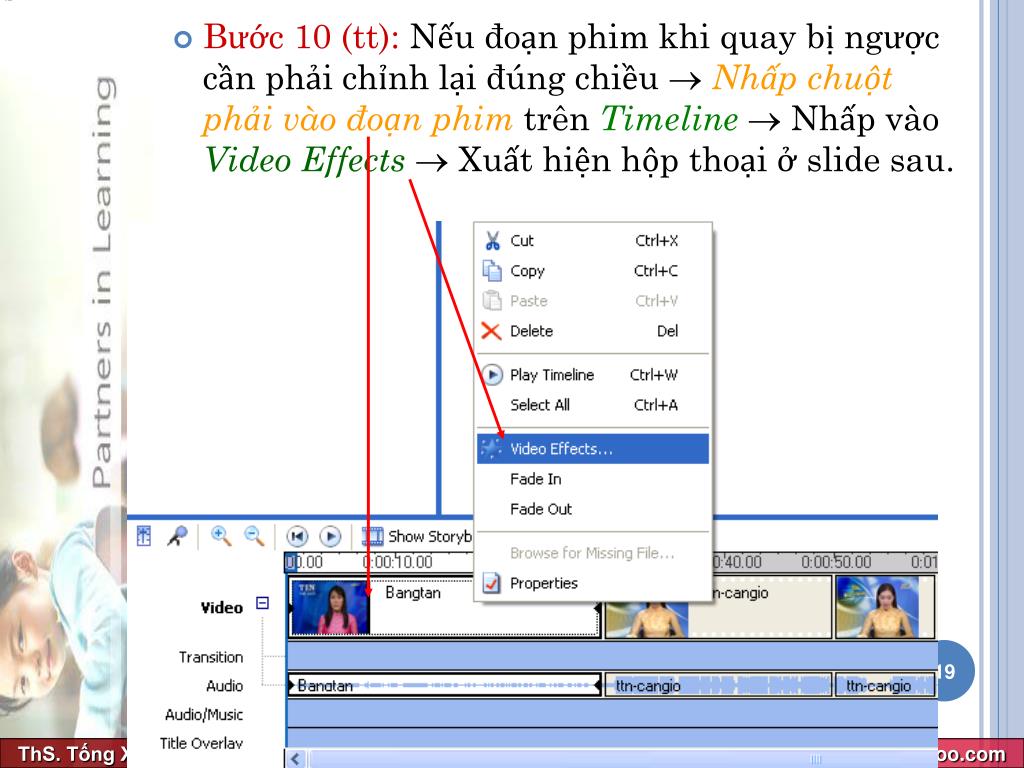Click the Audio track label
The height and width of the screenshot is (768, 1024).
225,686
